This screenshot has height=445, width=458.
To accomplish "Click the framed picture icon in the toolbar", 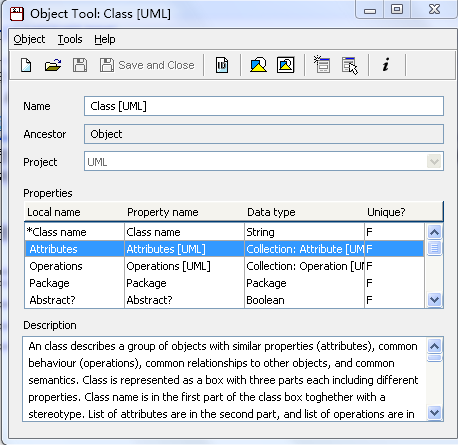I will point(286,65).
